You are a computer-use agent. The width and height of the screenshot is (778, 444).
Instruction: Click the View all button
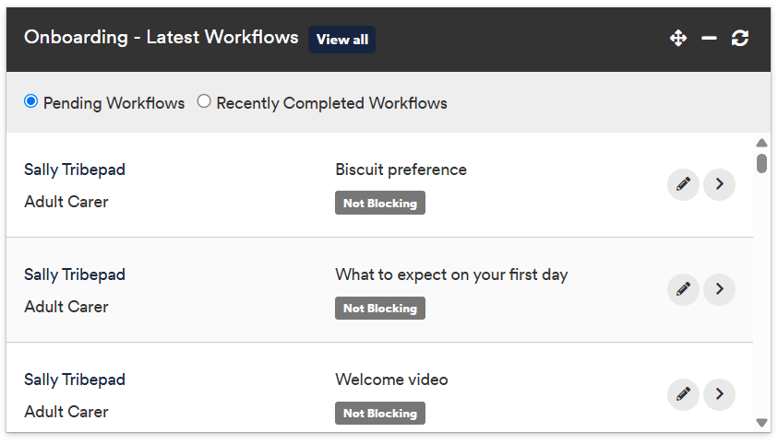point(342,40)
